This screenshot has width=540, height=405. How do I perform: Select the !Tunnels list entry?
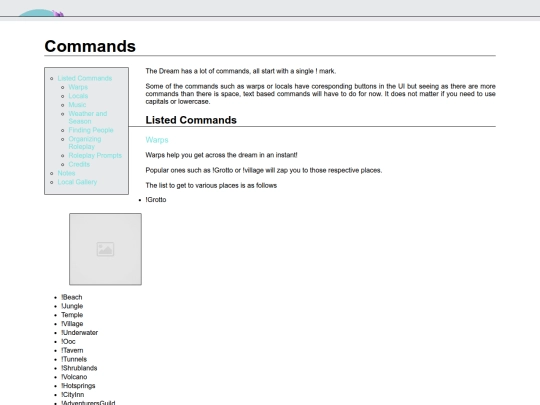[74, 359]
